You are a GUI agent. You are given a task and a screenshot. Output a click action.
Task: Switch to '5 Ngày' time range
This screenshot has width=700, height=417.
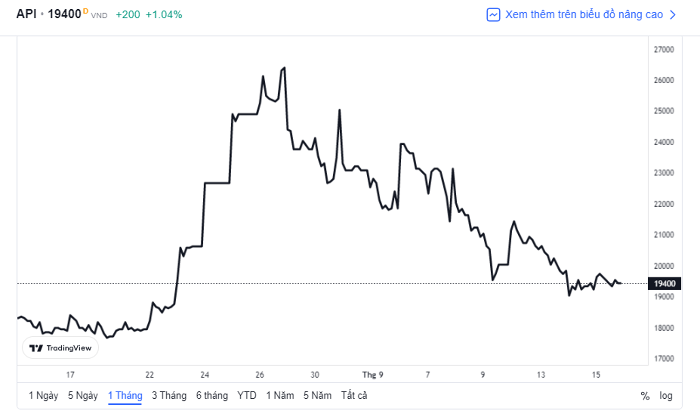[x=83, y=395]
